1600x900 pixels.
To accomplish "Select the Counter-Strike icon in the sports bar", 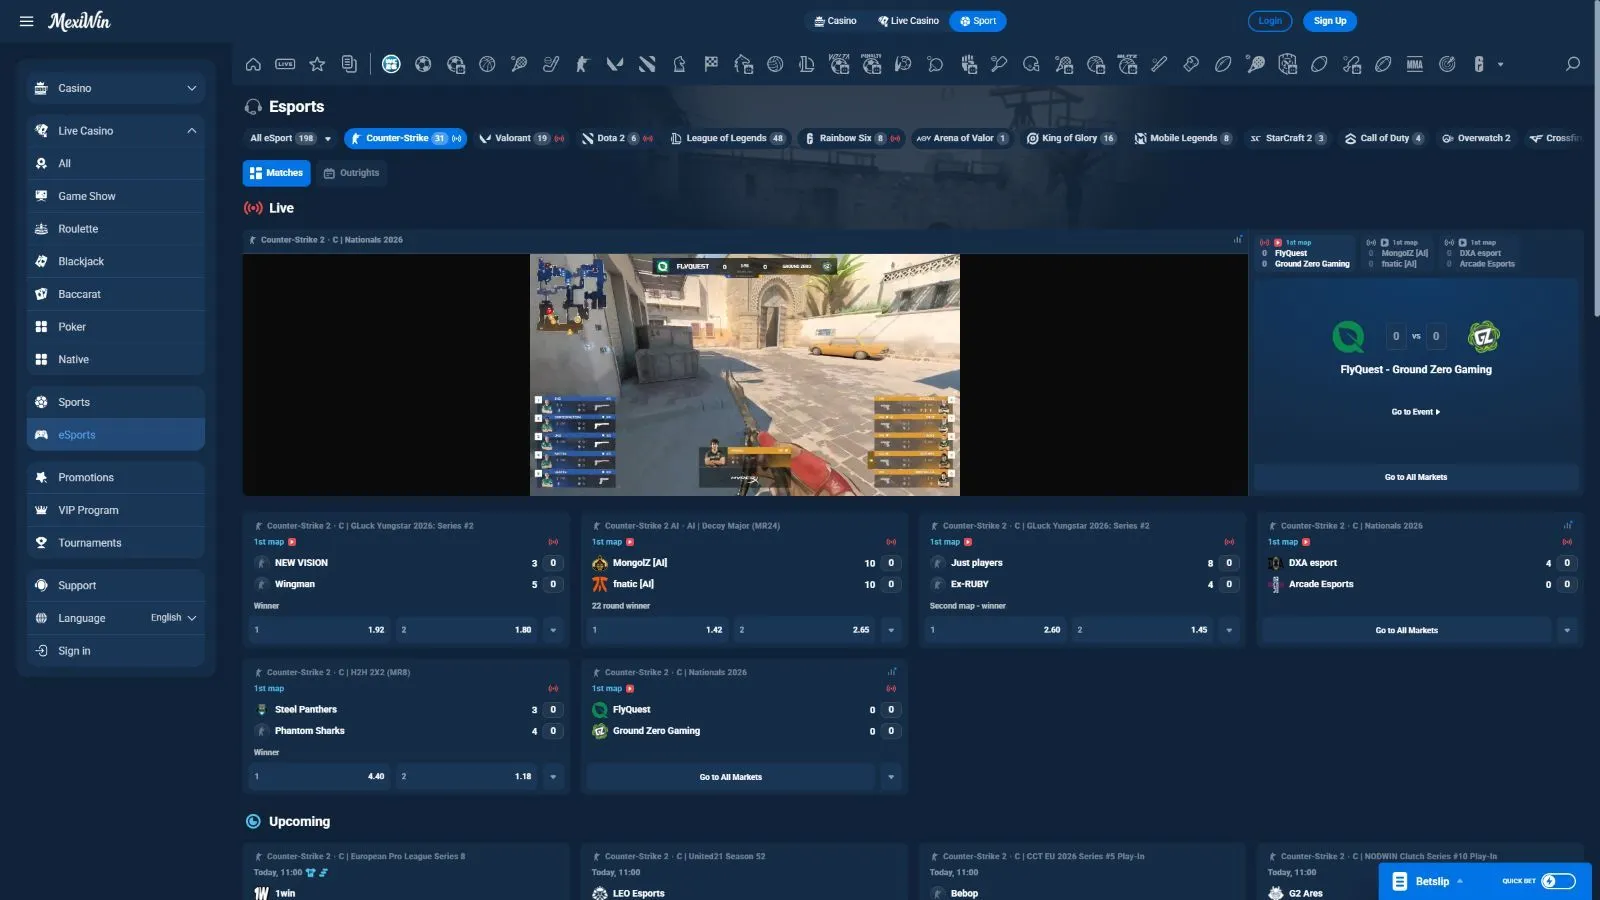I will click(583, 64).
